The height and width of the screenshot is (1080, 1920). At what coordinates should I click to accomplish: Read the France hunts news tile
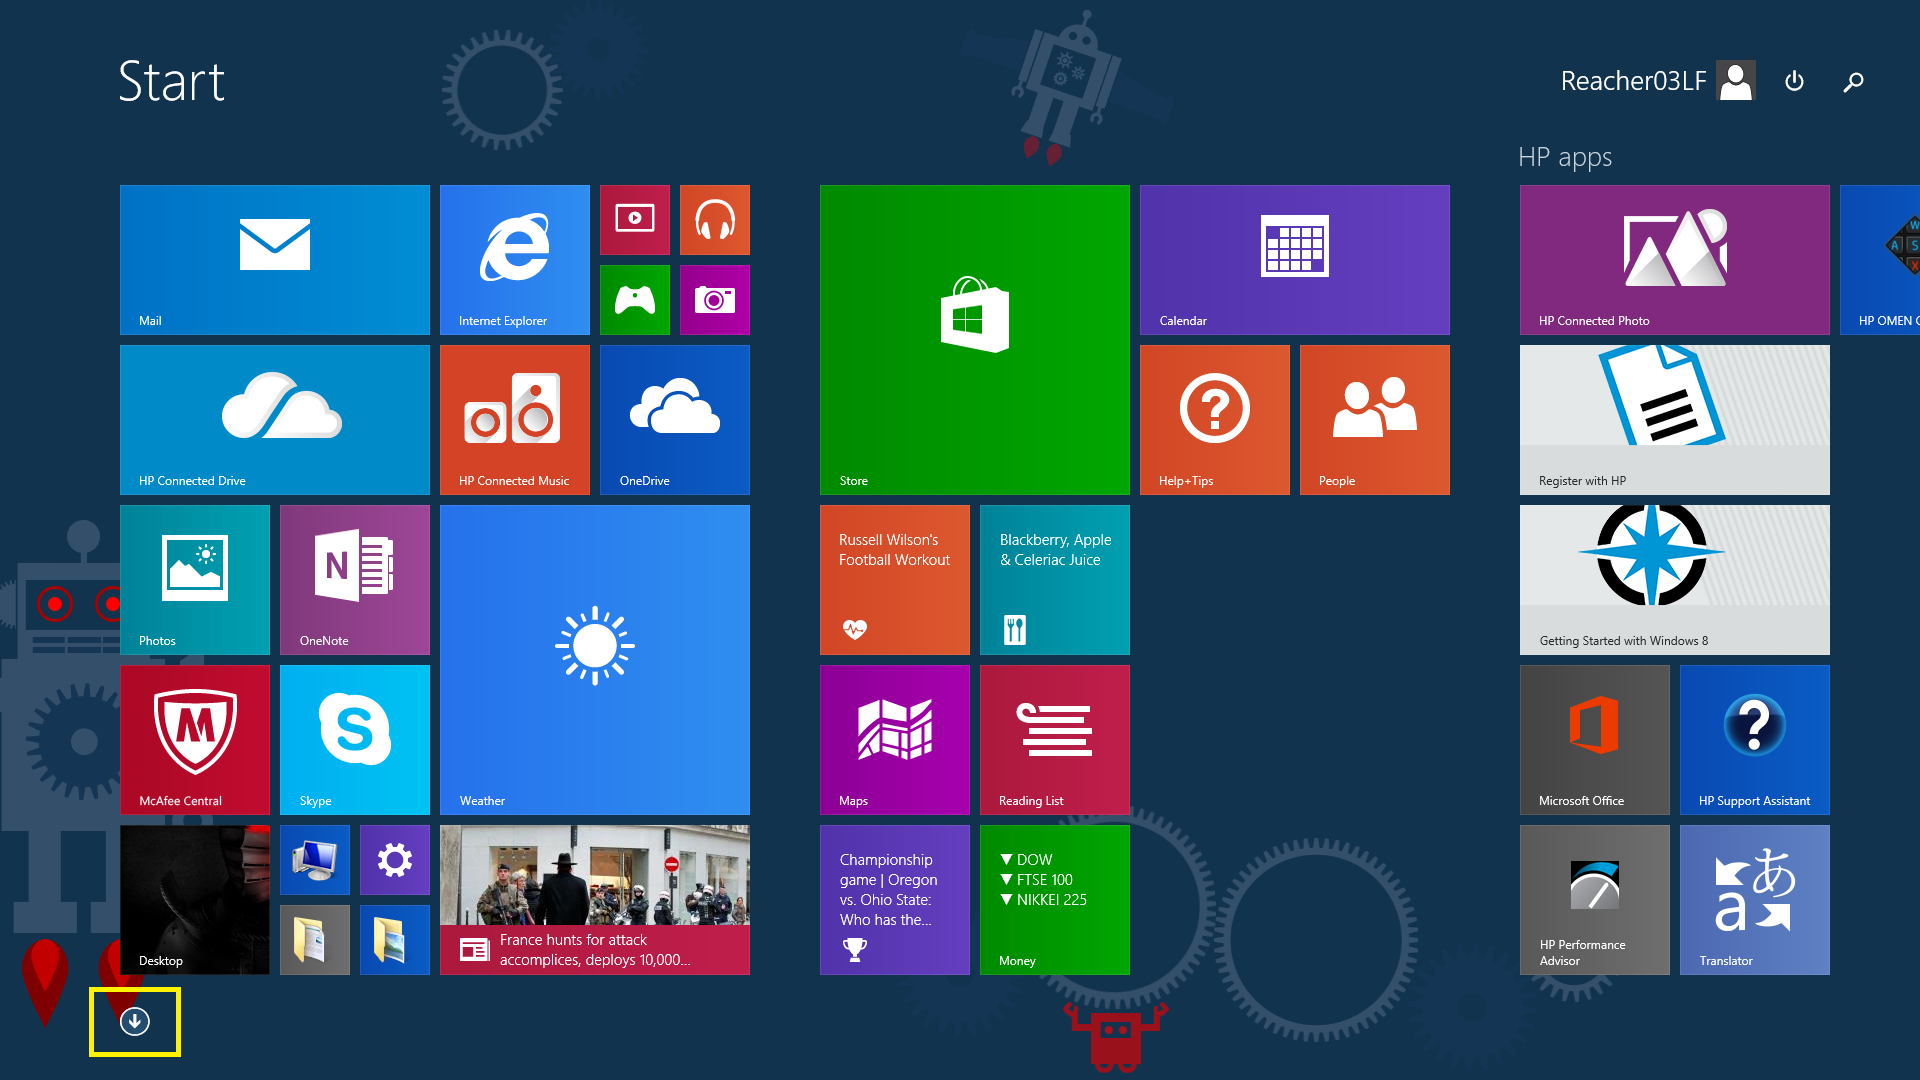pyautogui.click(x=595, y=900)
